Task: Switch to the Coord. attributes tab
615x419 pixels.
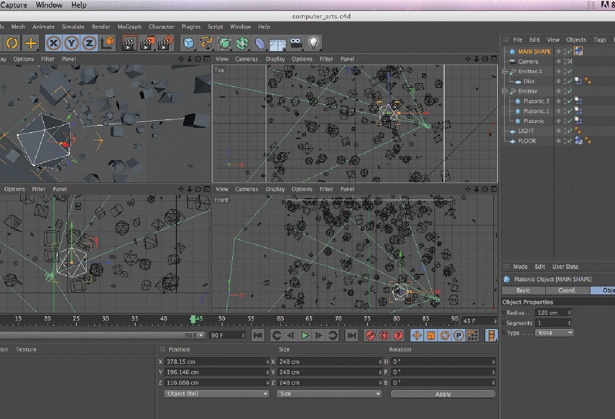Action: click(565, 290)
